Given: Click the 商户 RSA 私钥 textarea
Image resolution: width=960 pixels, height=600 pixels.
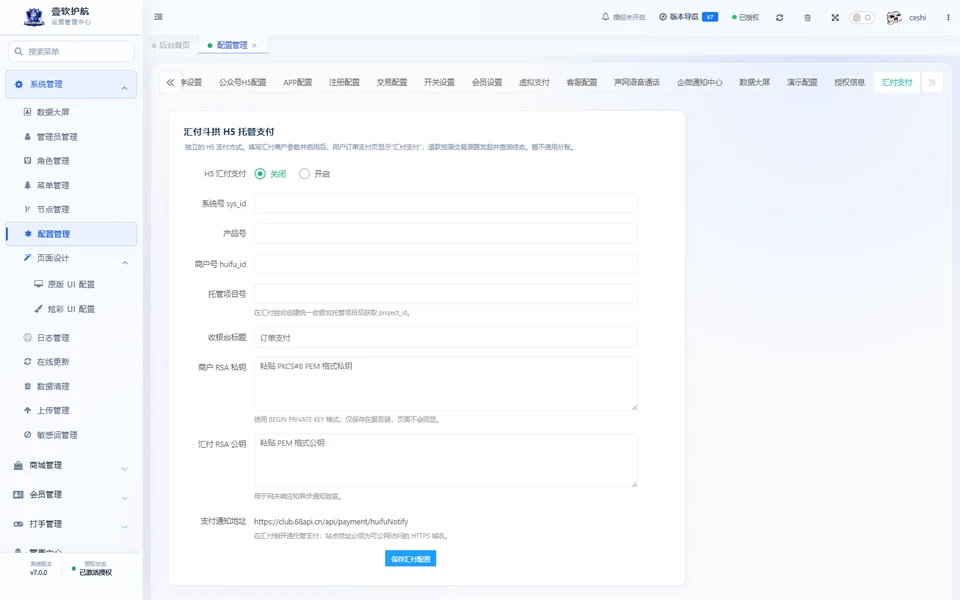Looking at the screenshot, I should 446,384.
